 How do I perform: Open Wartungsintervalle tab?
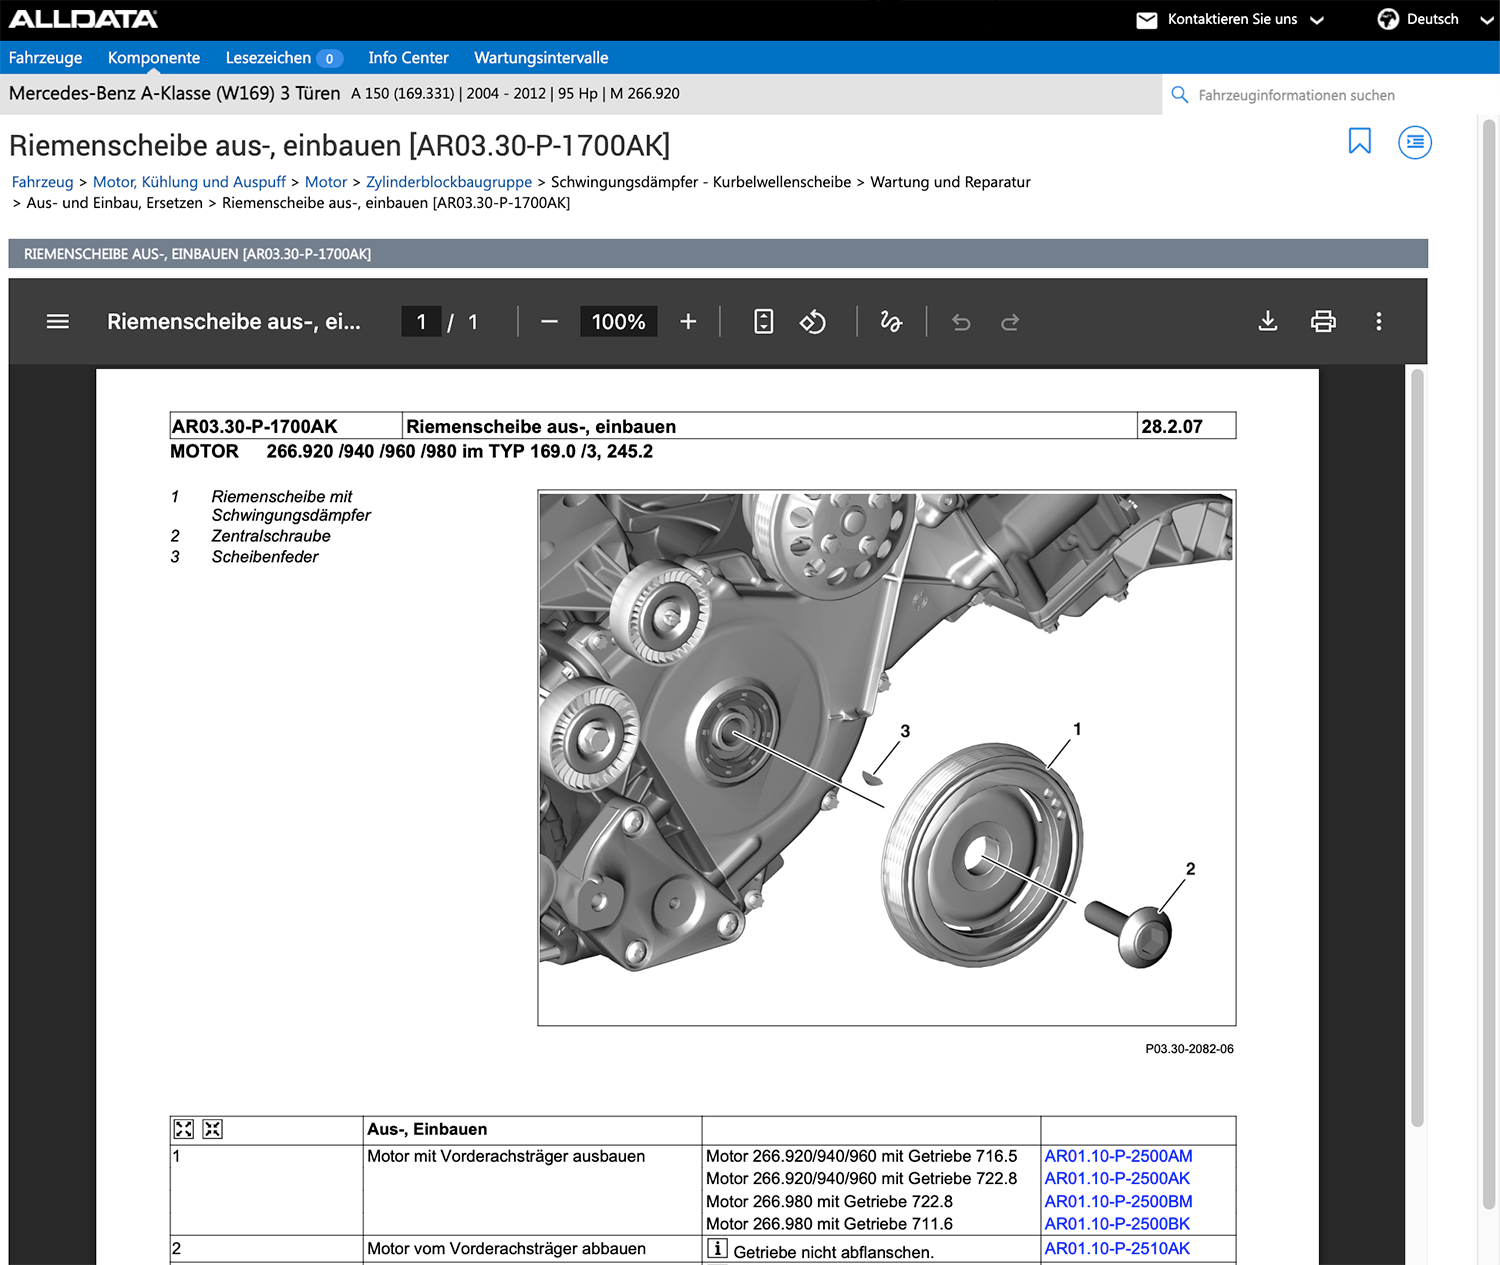point(541,58)
